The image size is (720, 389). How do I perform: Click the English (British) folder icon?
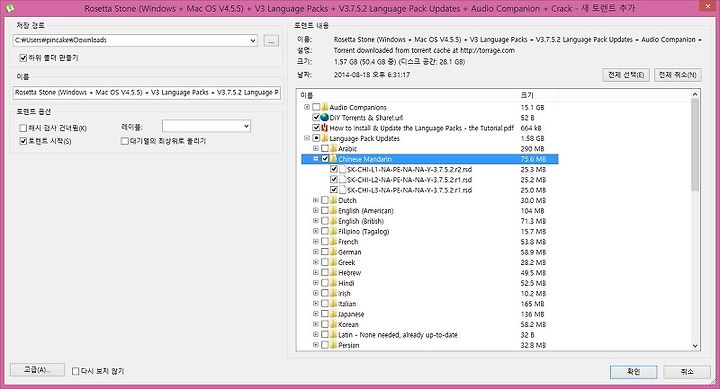(333, 221)
